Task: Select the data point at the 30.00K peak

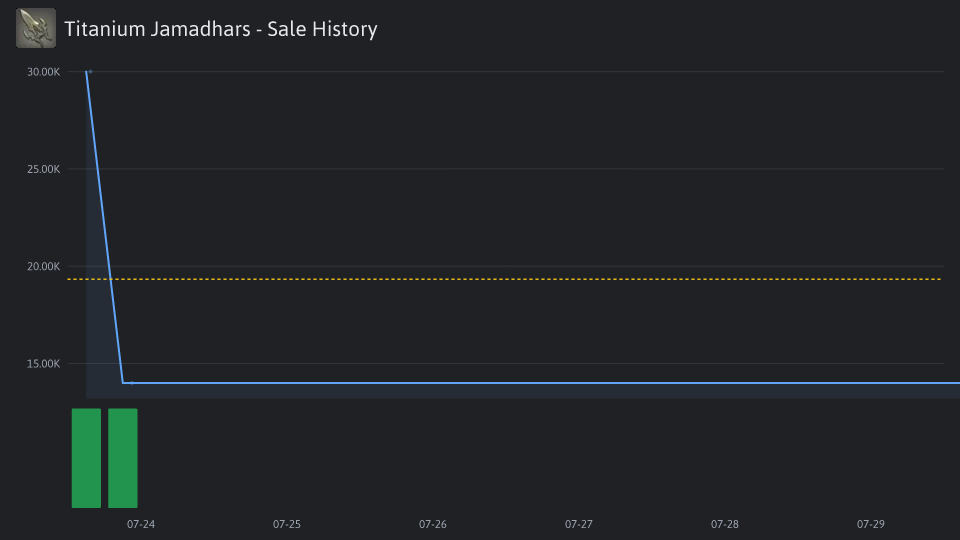Action: (x=90, y=72)
